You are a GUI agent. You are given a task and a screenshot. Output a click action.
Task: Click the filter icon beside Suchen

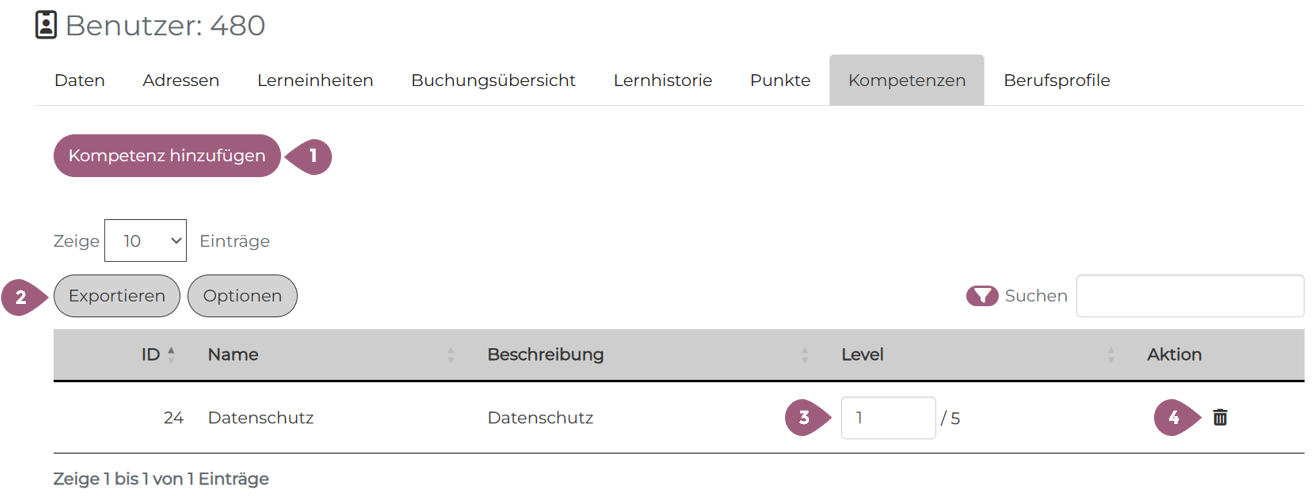coord(982,296)
